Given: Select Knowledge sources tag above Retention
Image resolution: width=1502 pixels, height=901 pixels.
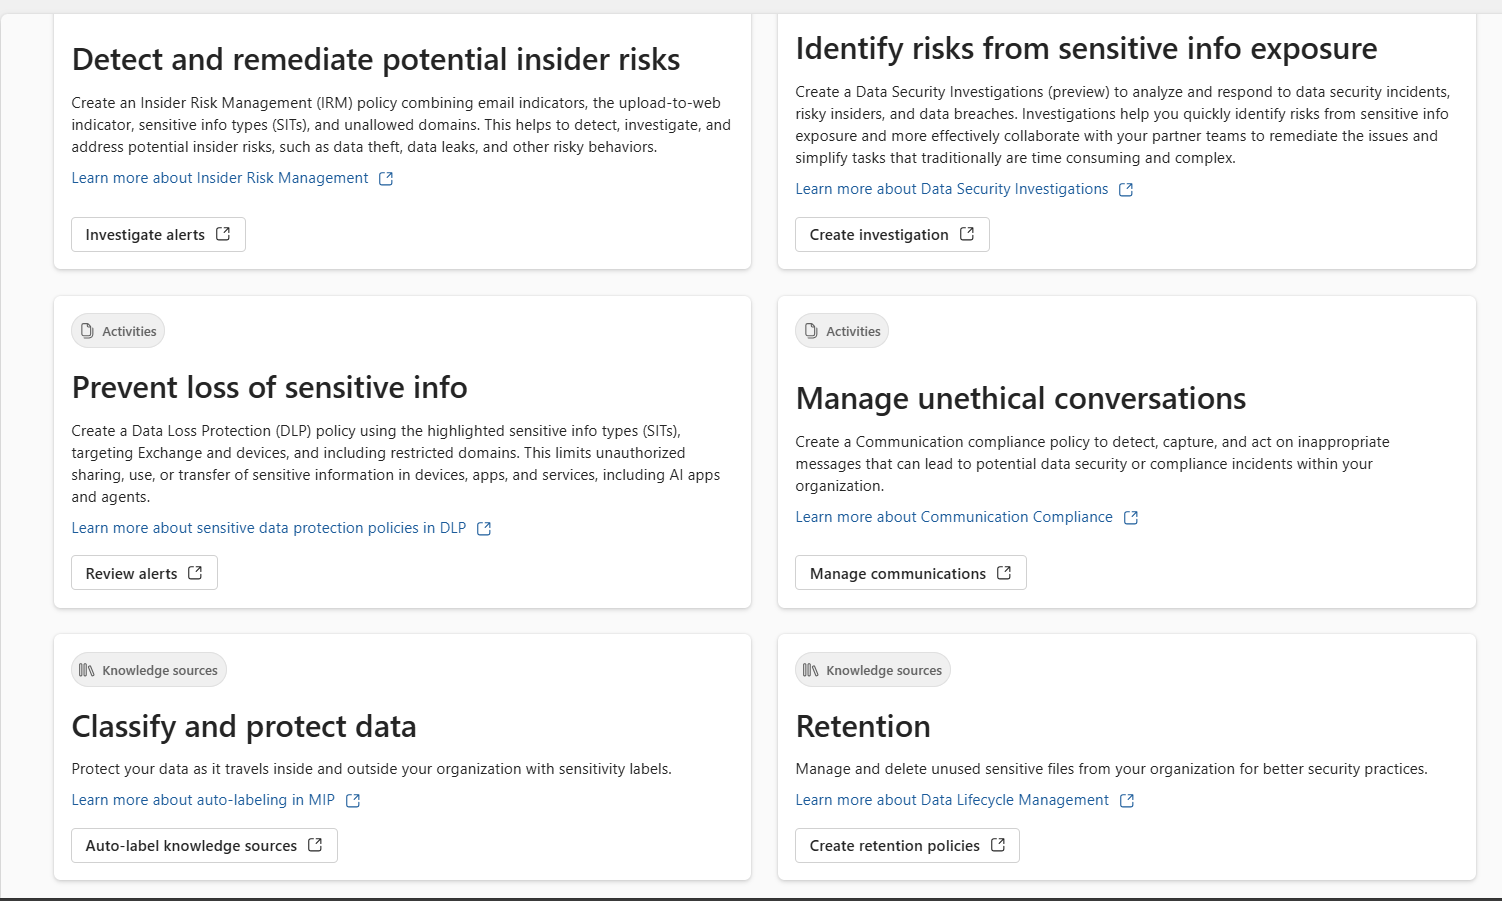Looking at the screenshot, I should 872,670.
